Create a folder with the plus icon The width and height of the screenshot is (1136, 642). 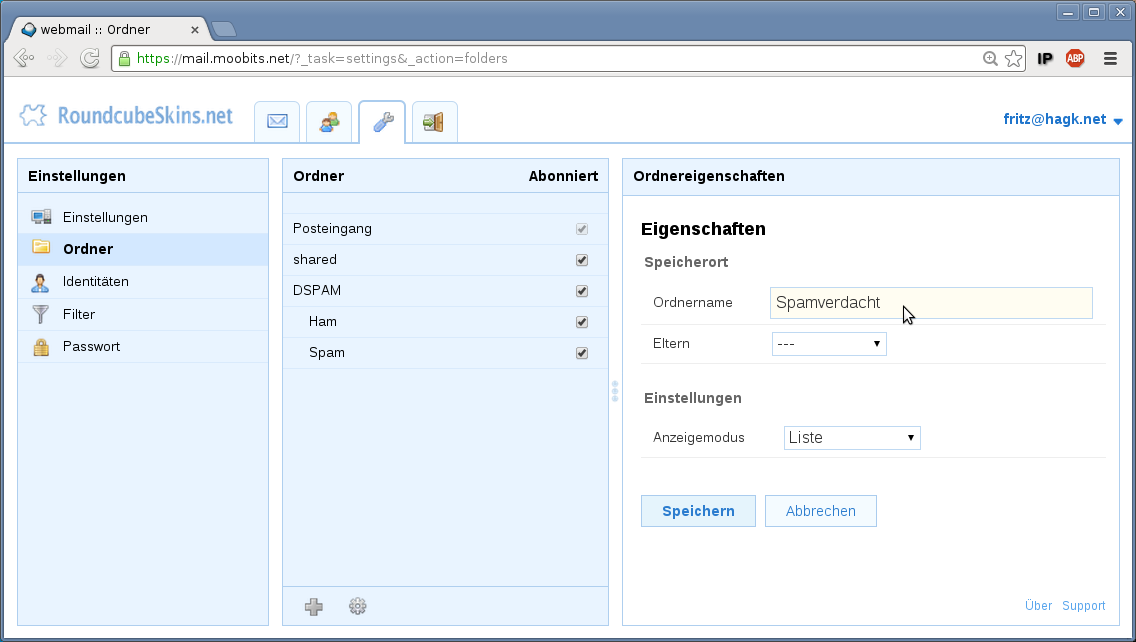pos(313,606)
